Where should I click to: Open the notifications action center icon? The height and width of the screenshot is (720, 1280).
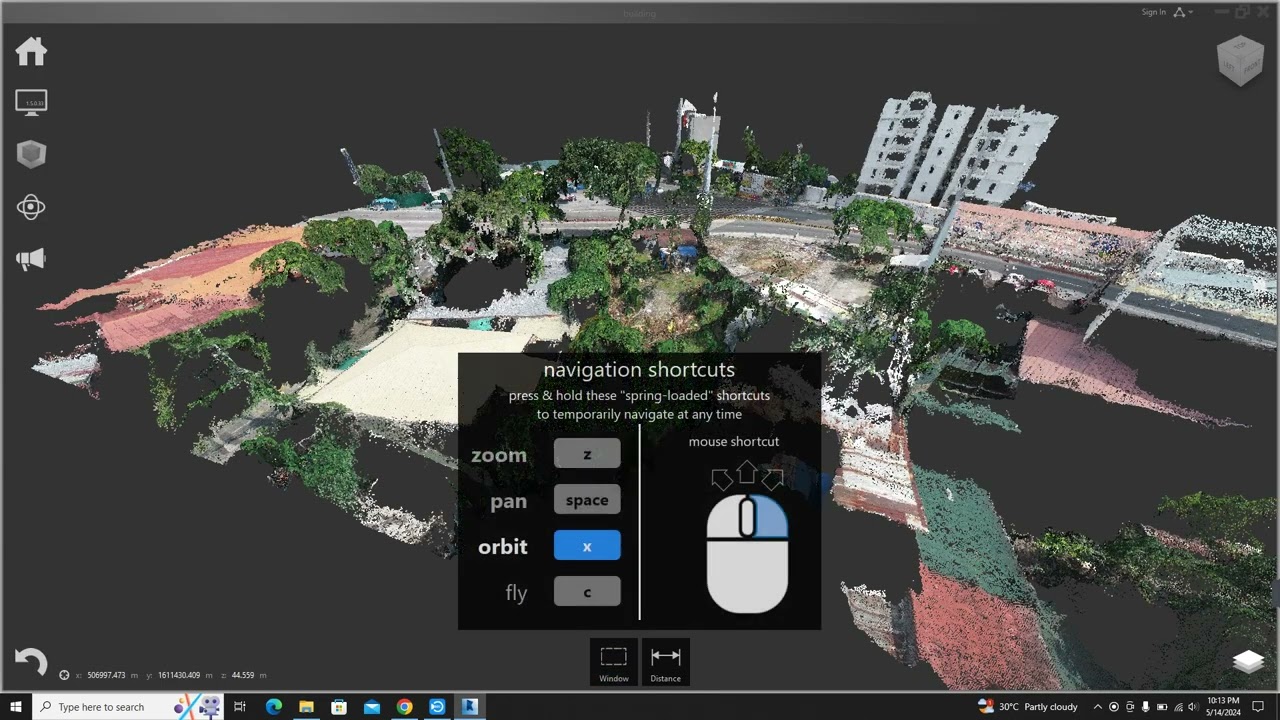point(1260,707)
